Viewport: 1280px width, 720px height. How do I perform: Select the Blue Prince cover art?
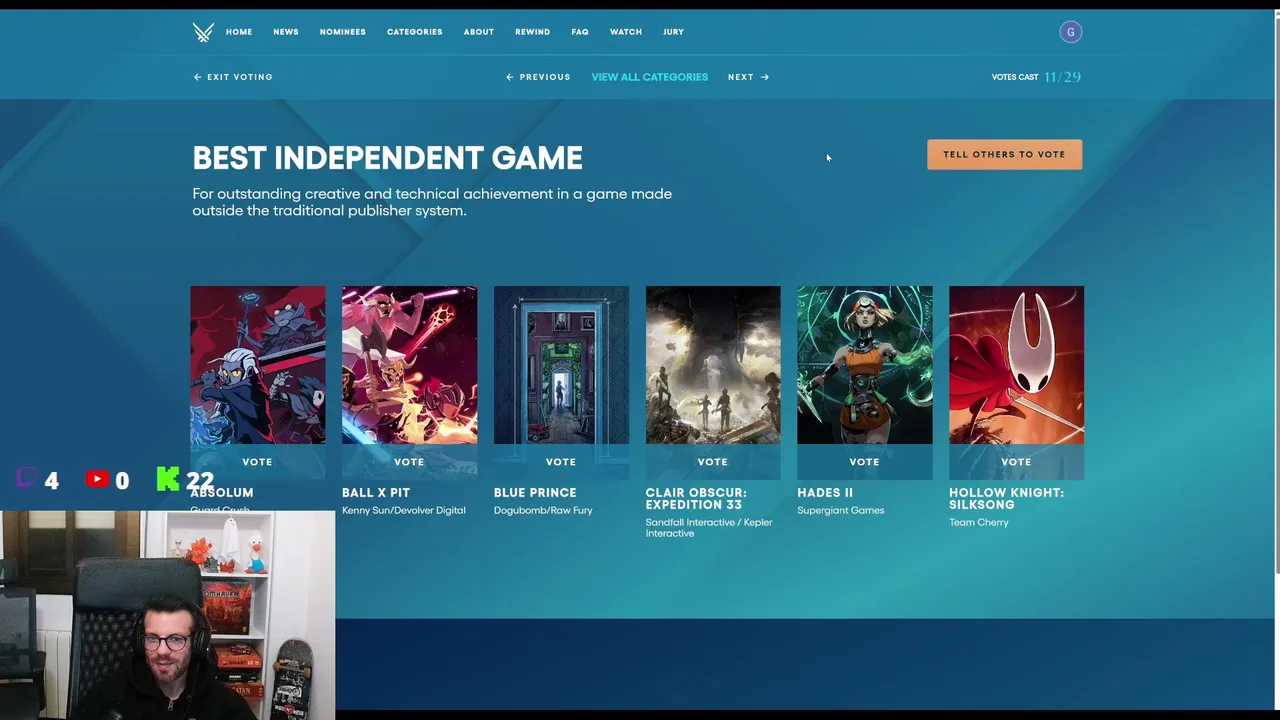tap(561, 365)
